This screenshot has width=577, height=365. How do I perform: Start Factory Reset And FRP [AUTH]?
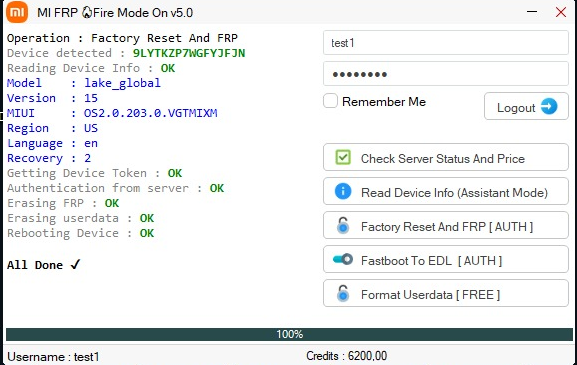click(446, 225)
